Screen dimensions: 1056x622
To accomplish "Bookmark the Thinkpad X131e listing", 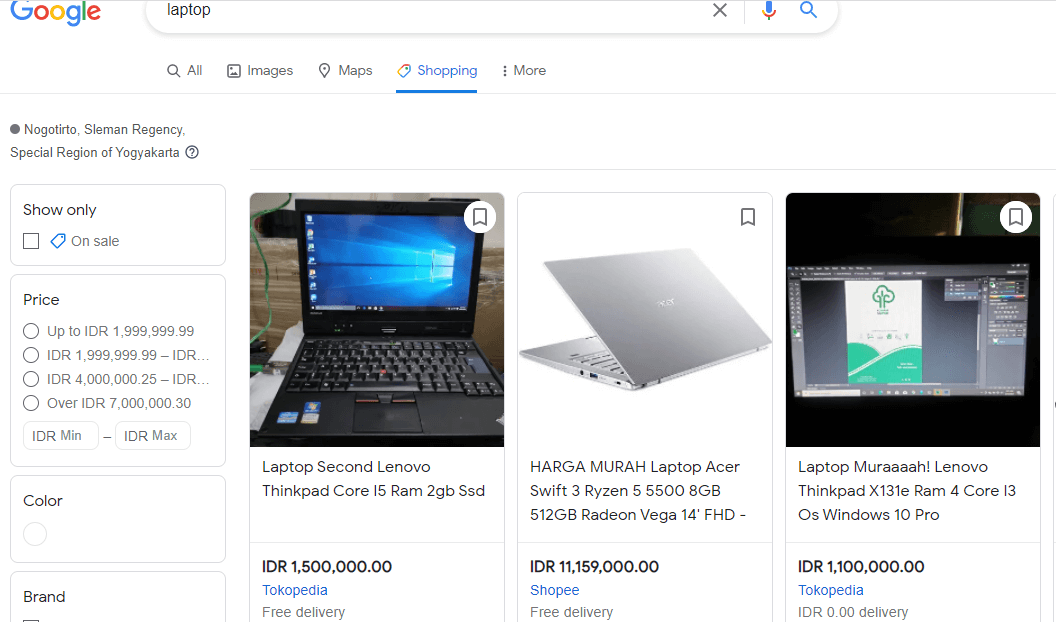I will pos(1016,217).
